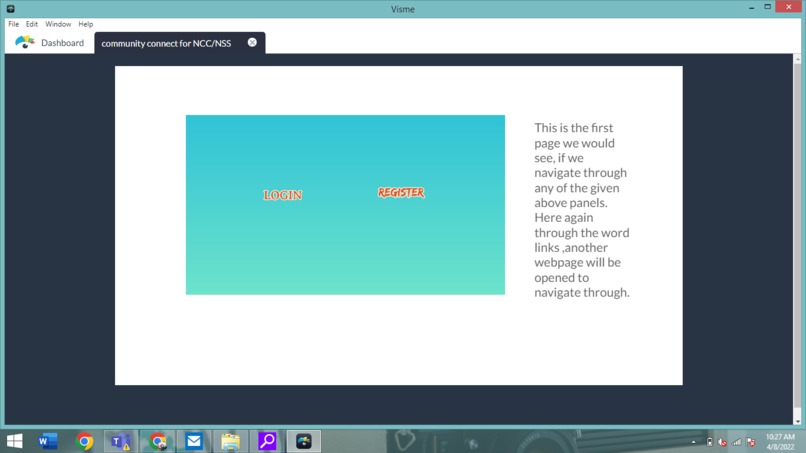Click the battery icon in system tray
Viewport: 806px width, 453px height.
pos(709,442)
